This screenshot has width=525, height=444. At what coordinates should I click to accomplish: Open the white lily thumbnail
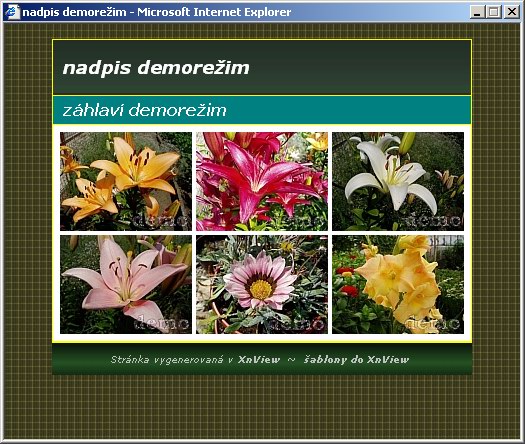(x=398, y=181)
